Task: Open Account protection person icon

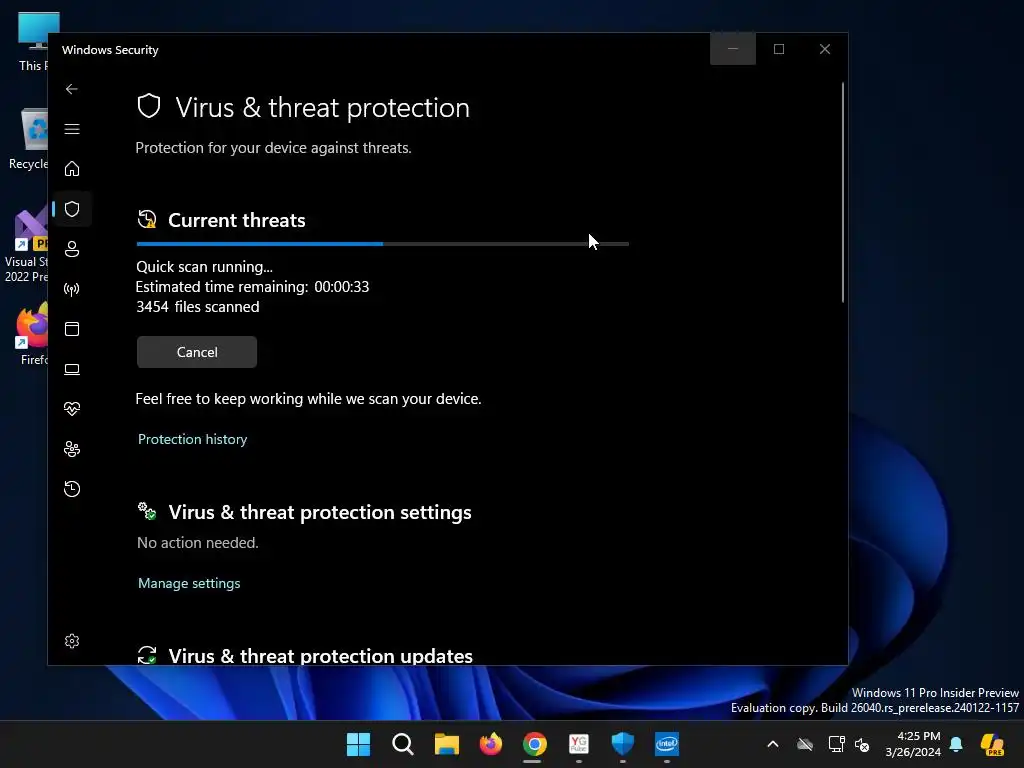Action: point(72,249)
